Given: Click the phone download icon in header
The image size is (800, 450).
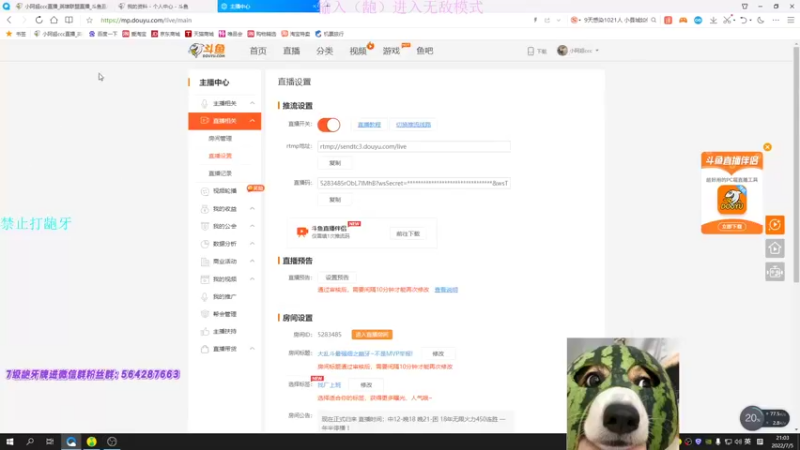Looking at the screenshot, I should pyautogui.click(x=531, y=51).
